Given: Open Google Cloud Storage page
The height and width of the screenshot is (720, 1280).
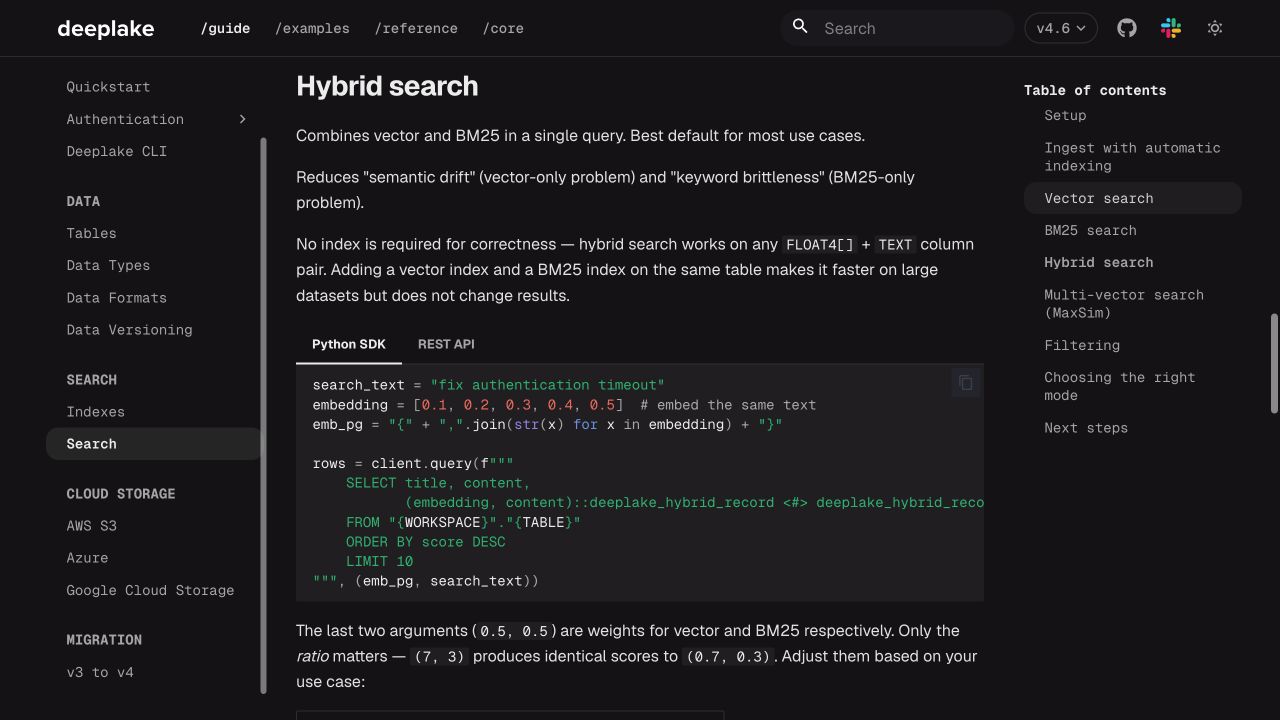Looking at the screenshot, I should (150, 590).
